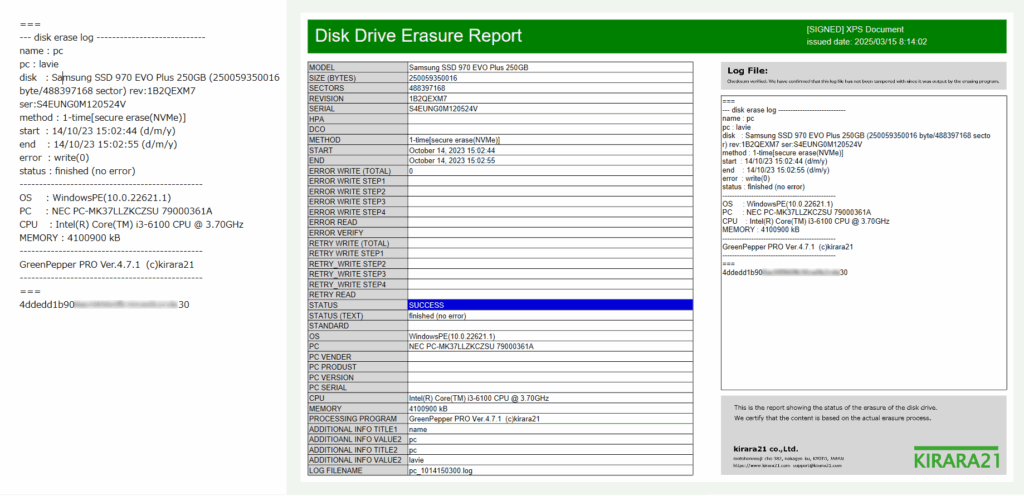This screenshot has height=496, width=1024.
Task: Click 'status : finished (no error)' in left log
Action: (x=78, y=171)
